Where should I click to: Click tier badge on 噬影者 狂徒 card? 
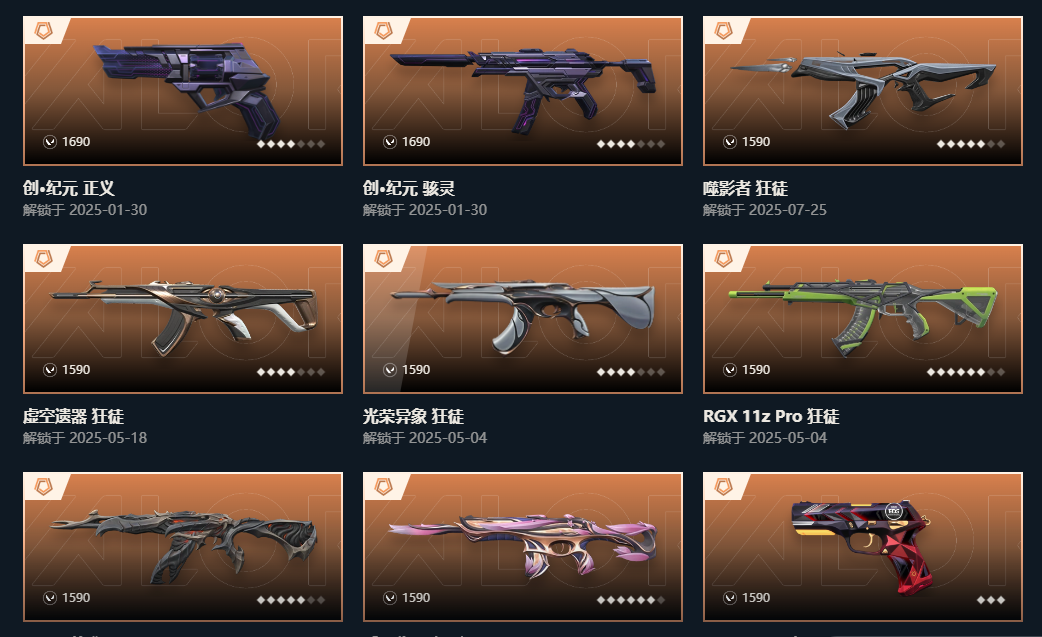point(724,31)
